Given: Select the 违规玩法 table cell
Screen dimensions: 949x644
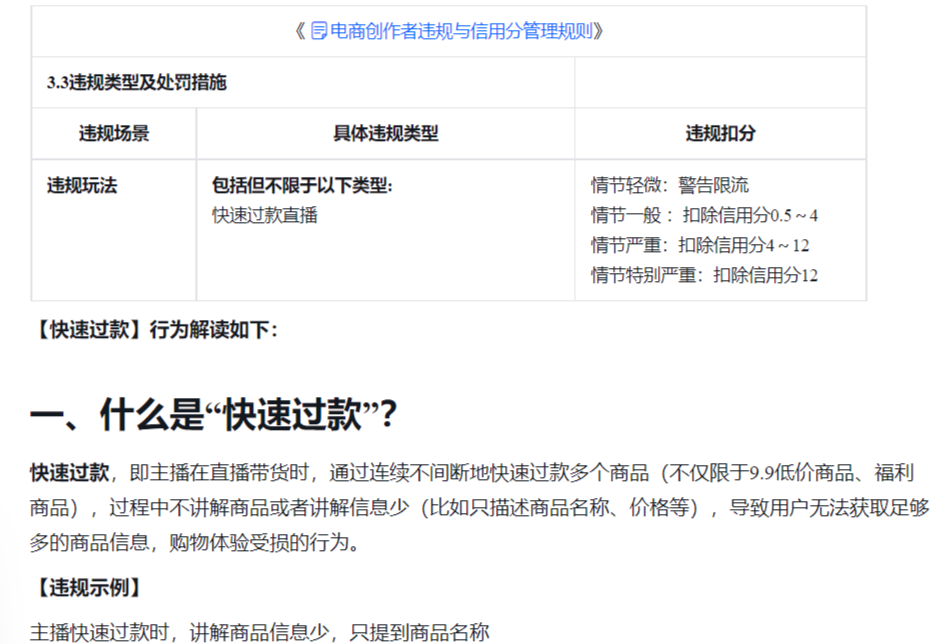Looking at the screenshot, I should point(114,230).
